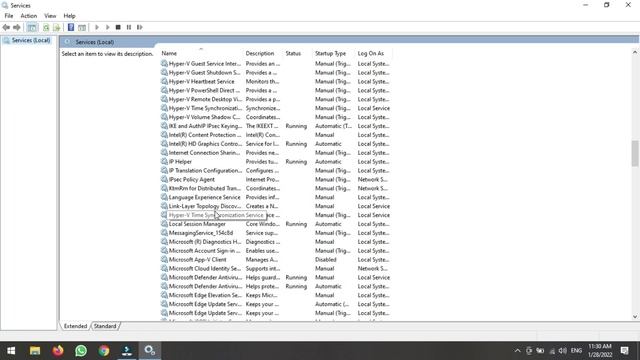Click the Disabled startup type cell

pyautogui.click(x=326, y=260)
